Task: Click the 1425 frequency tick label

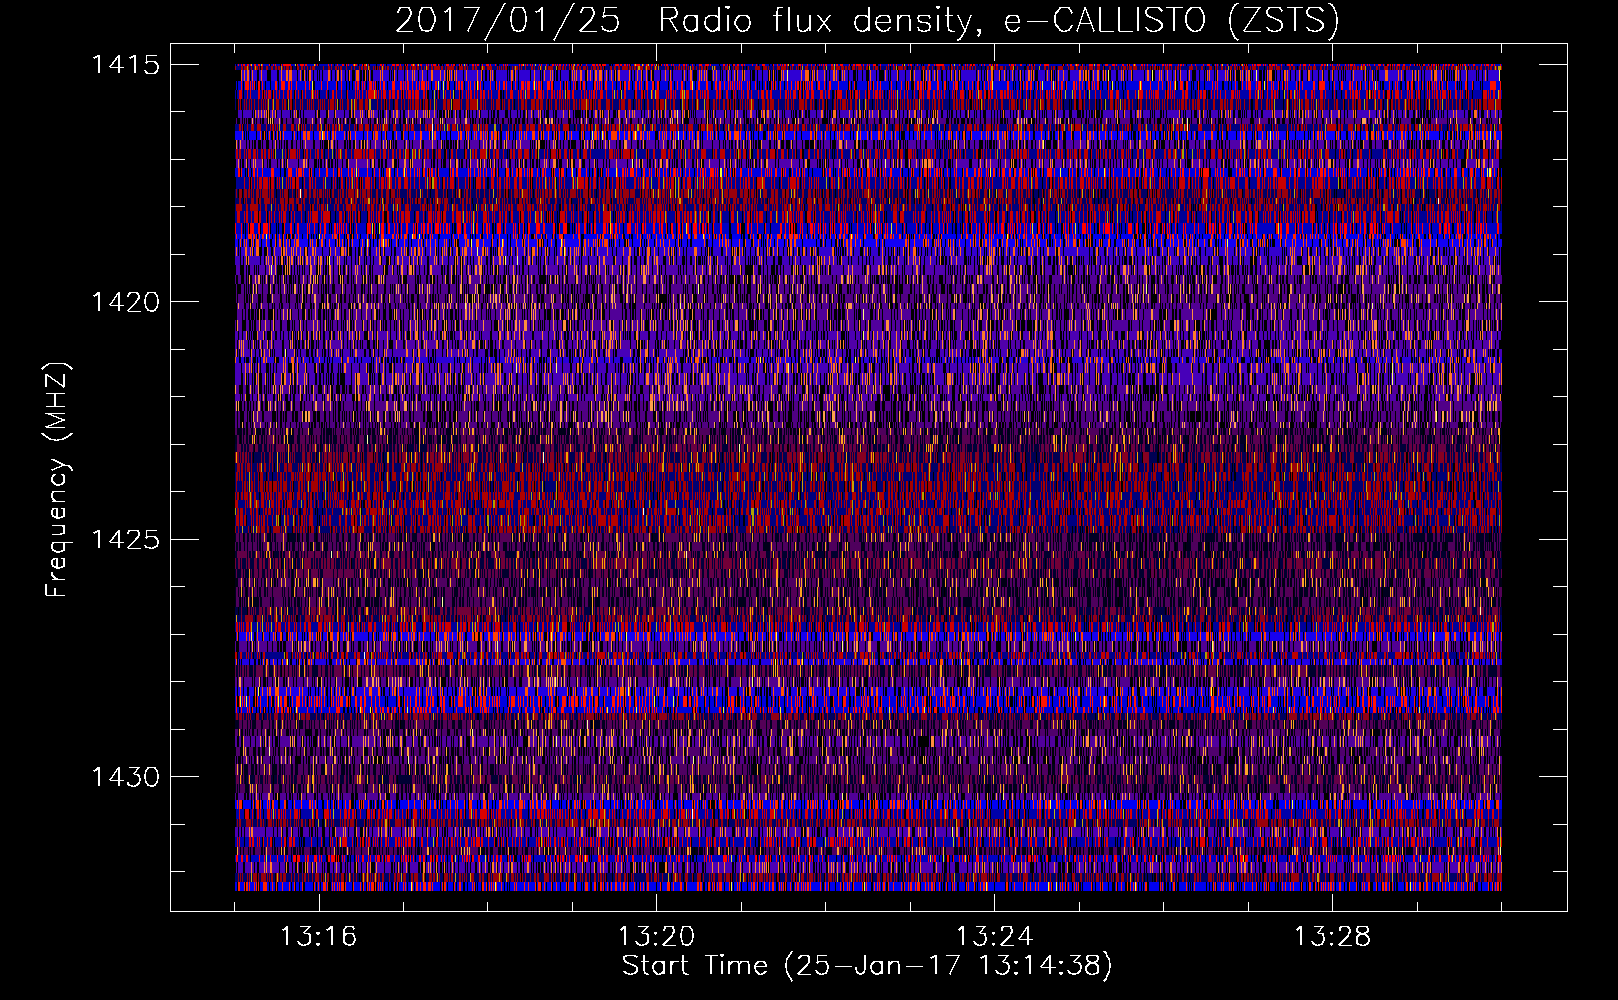Action: pos(125,540)
